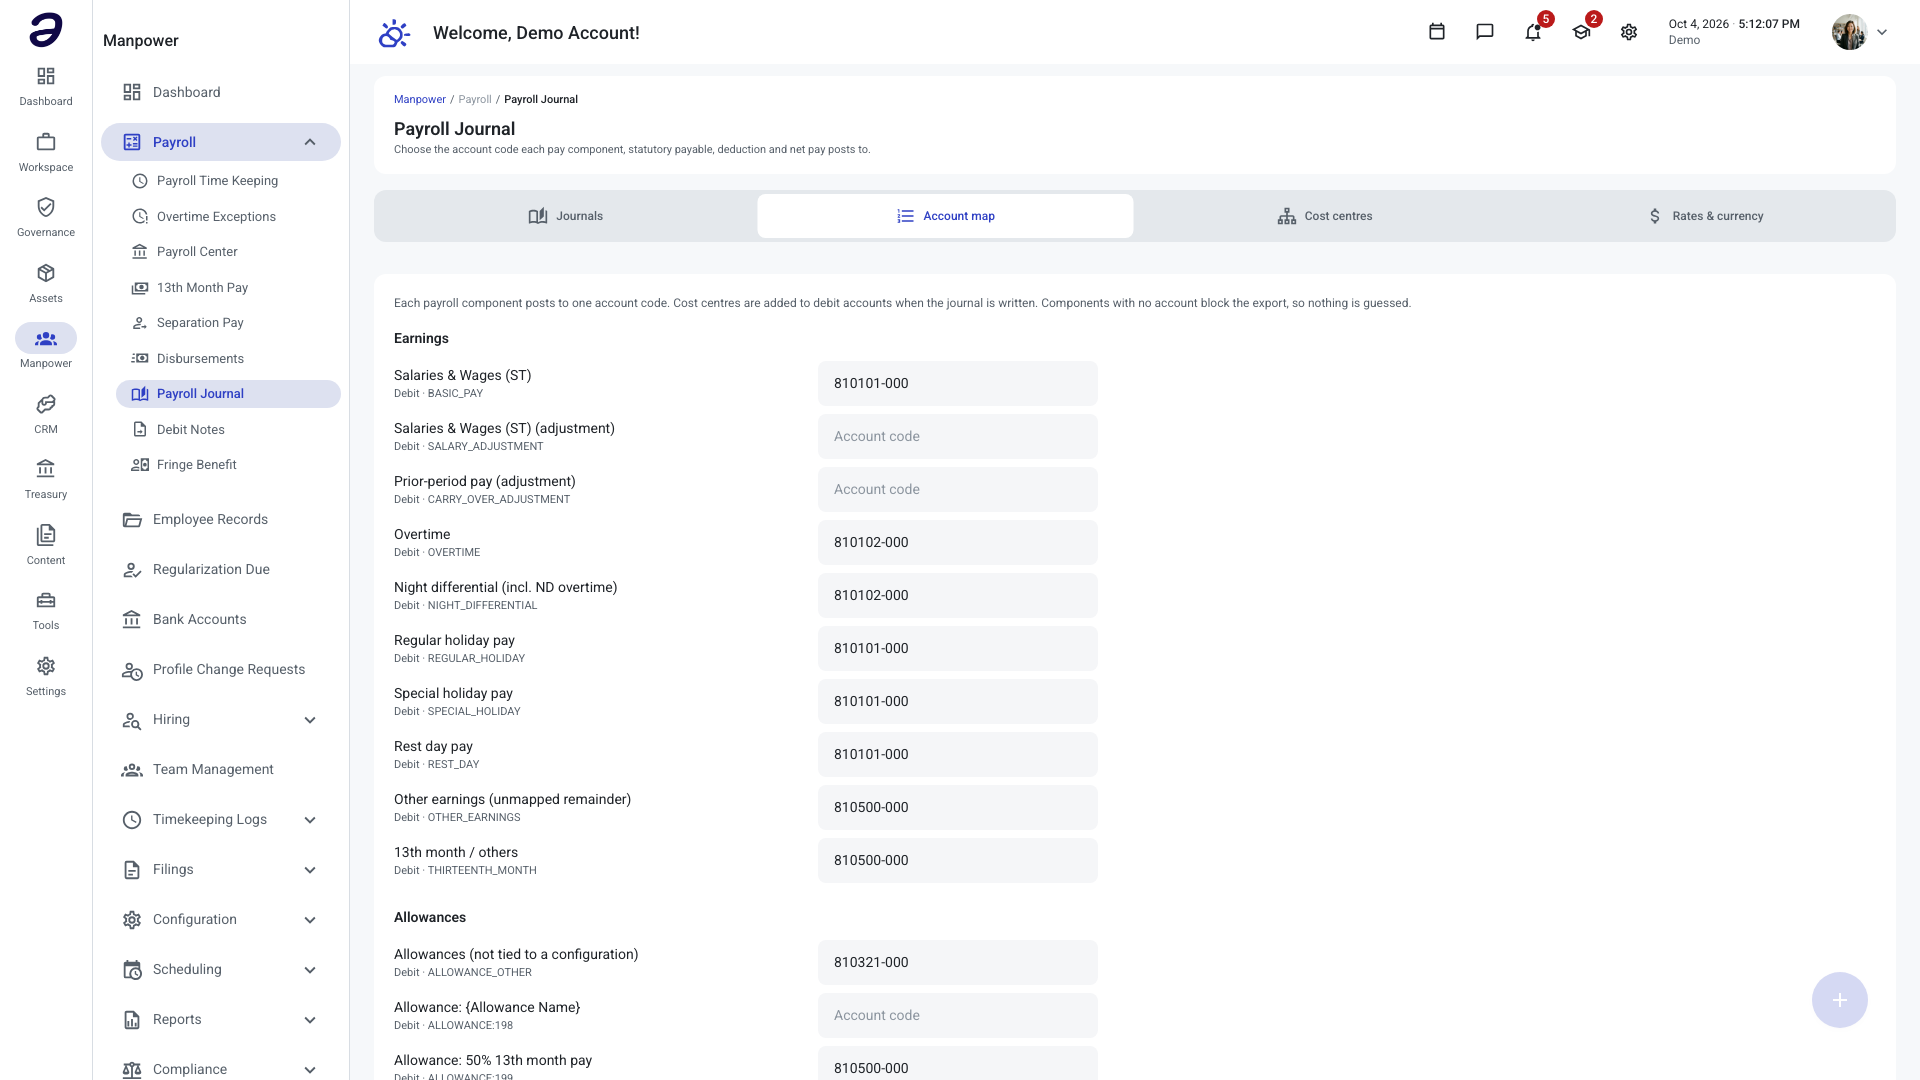Open Settings in the main rail
This screenshot has height=1080, width=1920.
click(46, 676)
